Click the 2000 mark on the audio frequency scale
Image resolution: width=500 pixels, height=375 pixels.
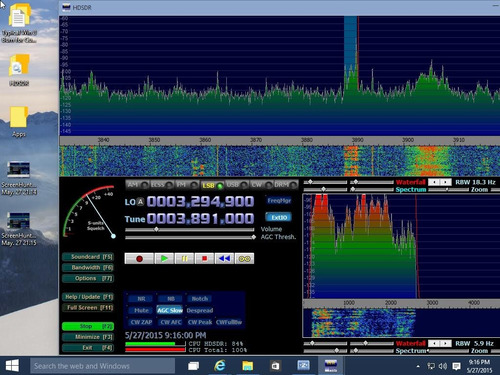(x=391, y=303)
